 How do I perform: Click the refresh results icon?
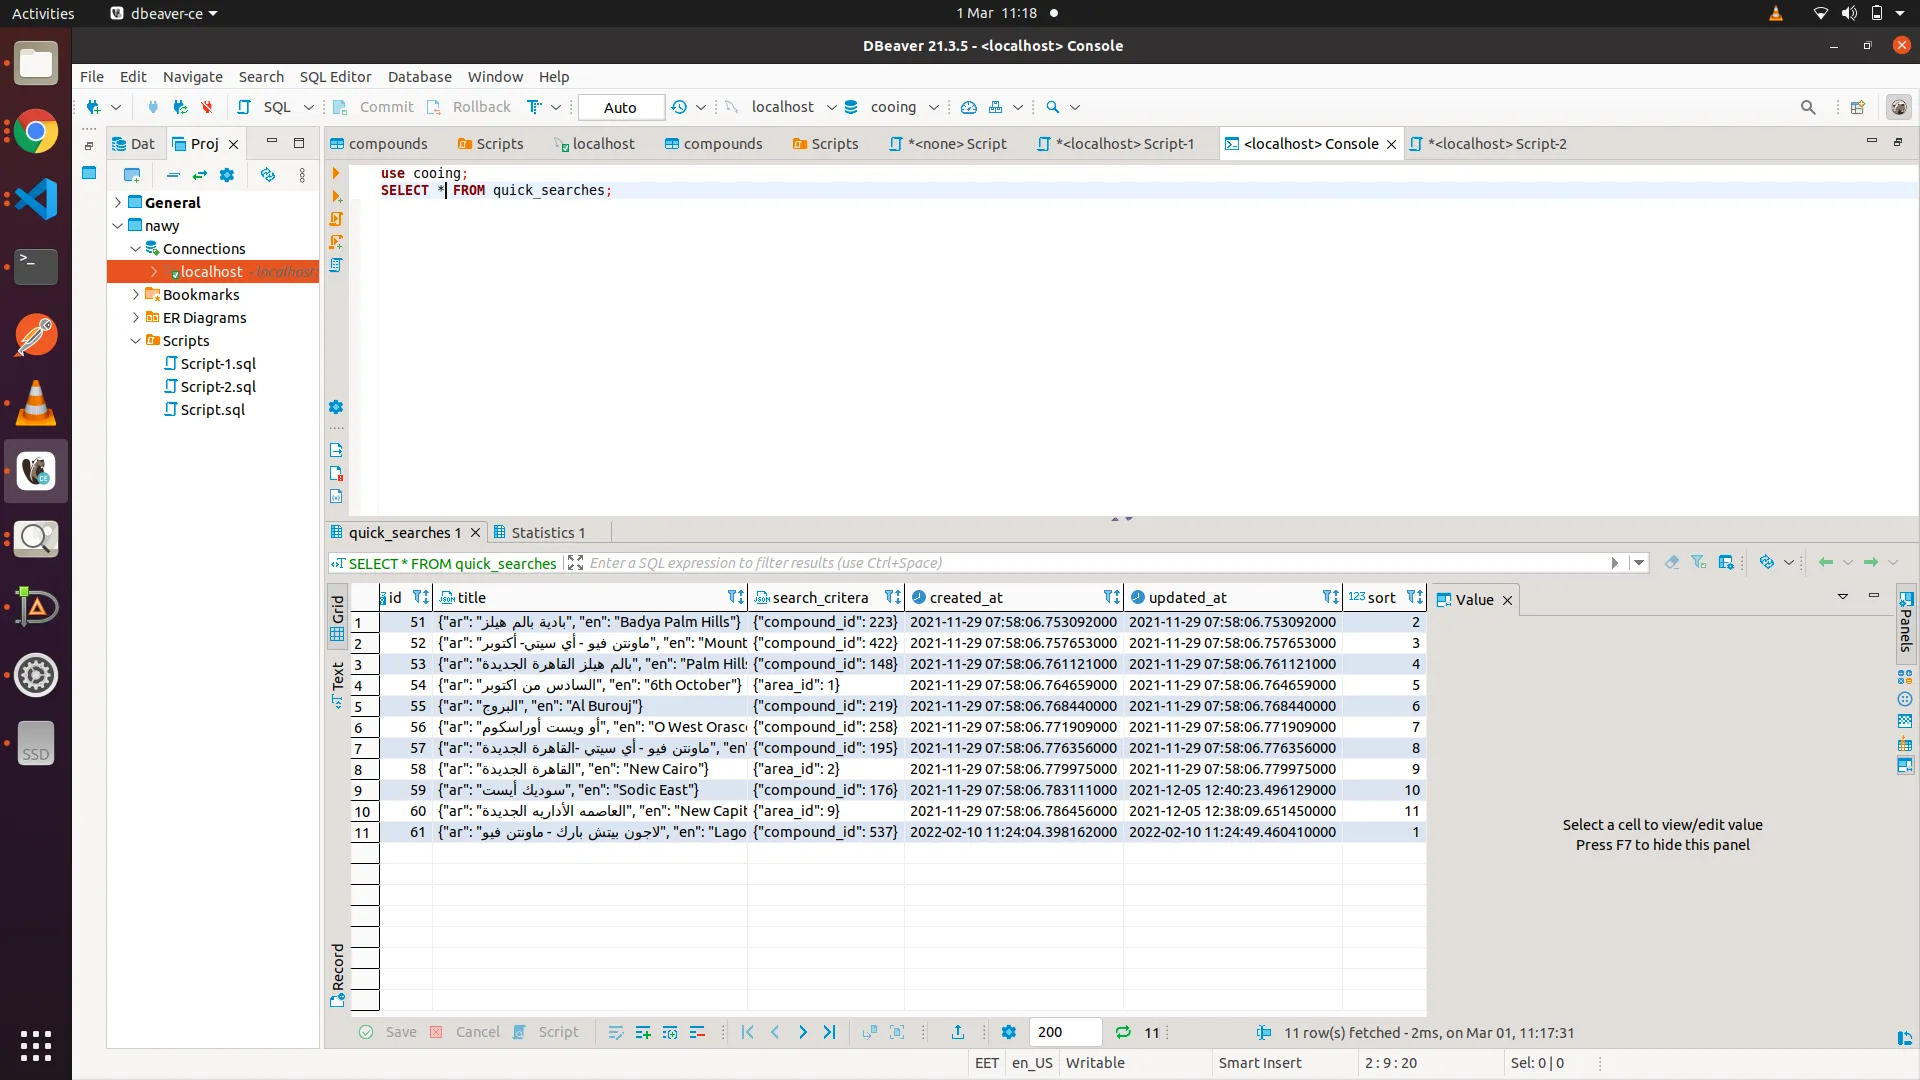coord(1123,1032)
